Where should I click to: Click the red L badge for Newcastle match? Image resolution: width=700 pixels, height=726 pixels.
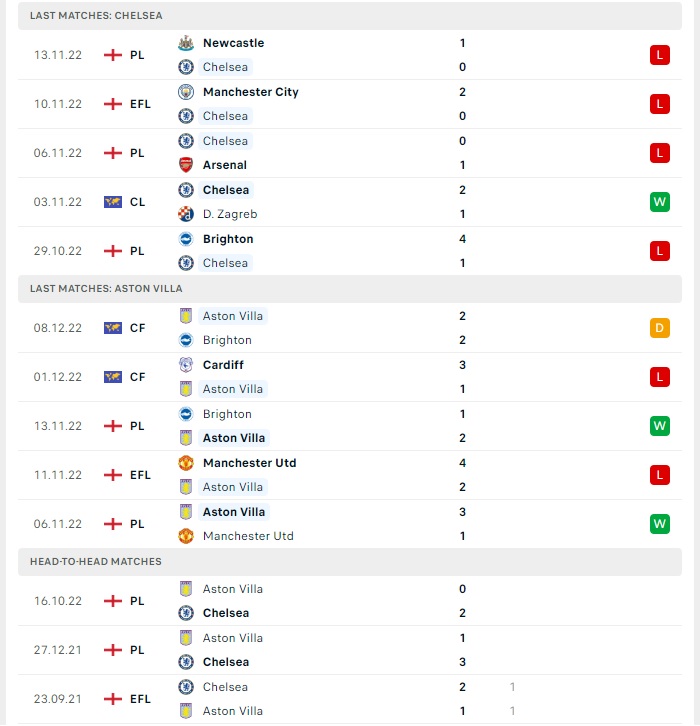point(660,55)
